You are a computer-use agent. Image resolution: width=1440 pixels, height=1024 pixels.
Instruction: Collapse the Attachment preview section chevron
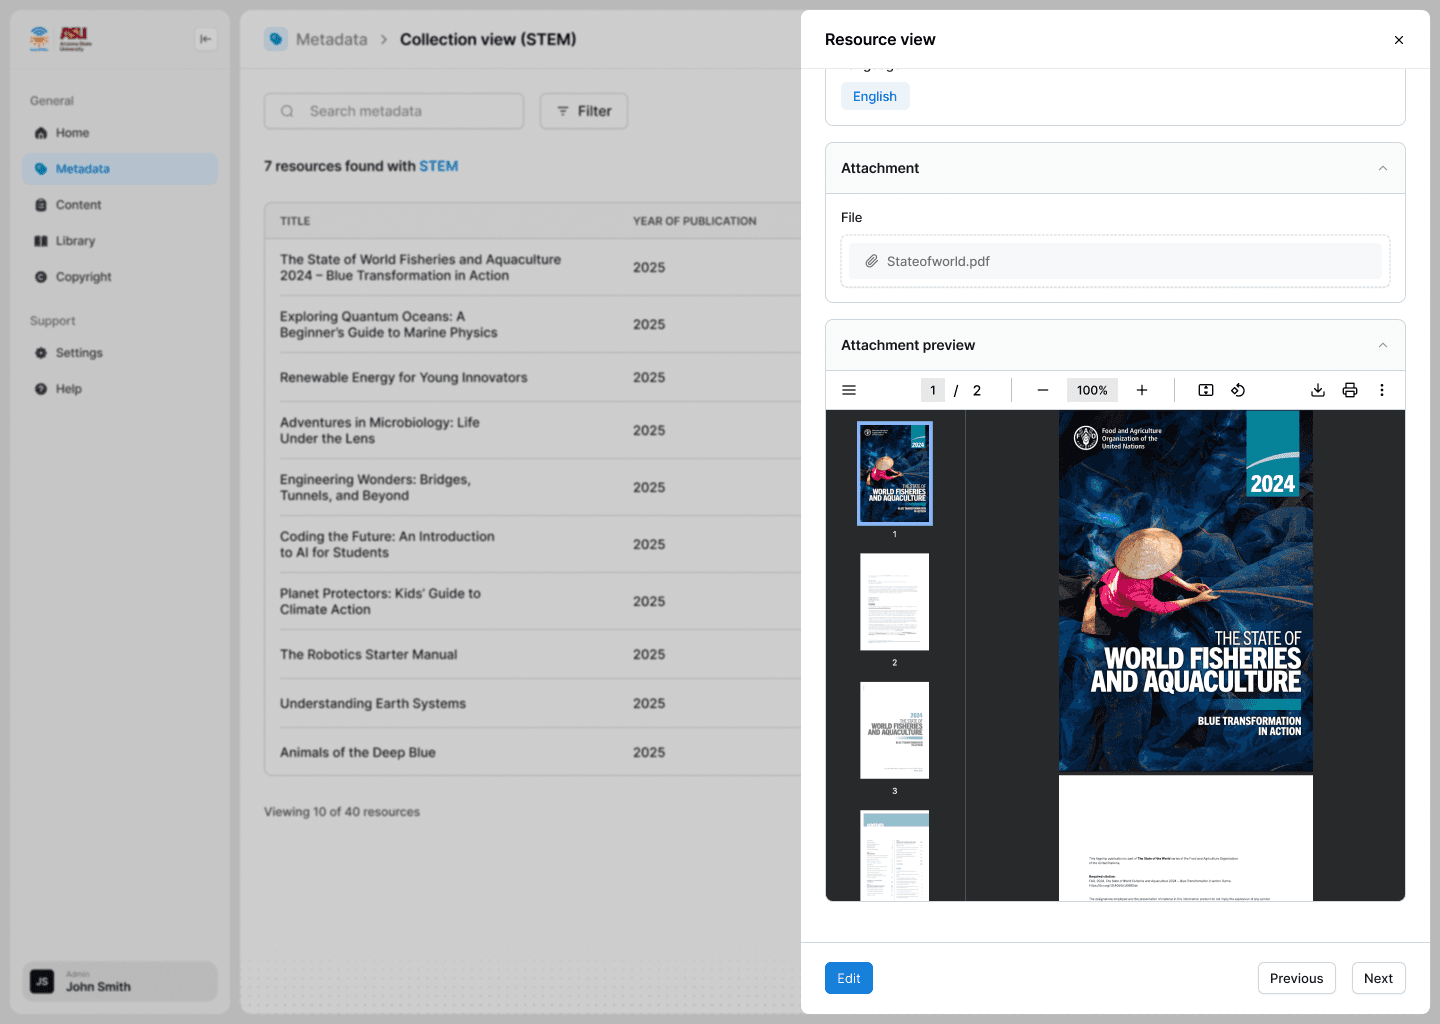click(1383, 345)
